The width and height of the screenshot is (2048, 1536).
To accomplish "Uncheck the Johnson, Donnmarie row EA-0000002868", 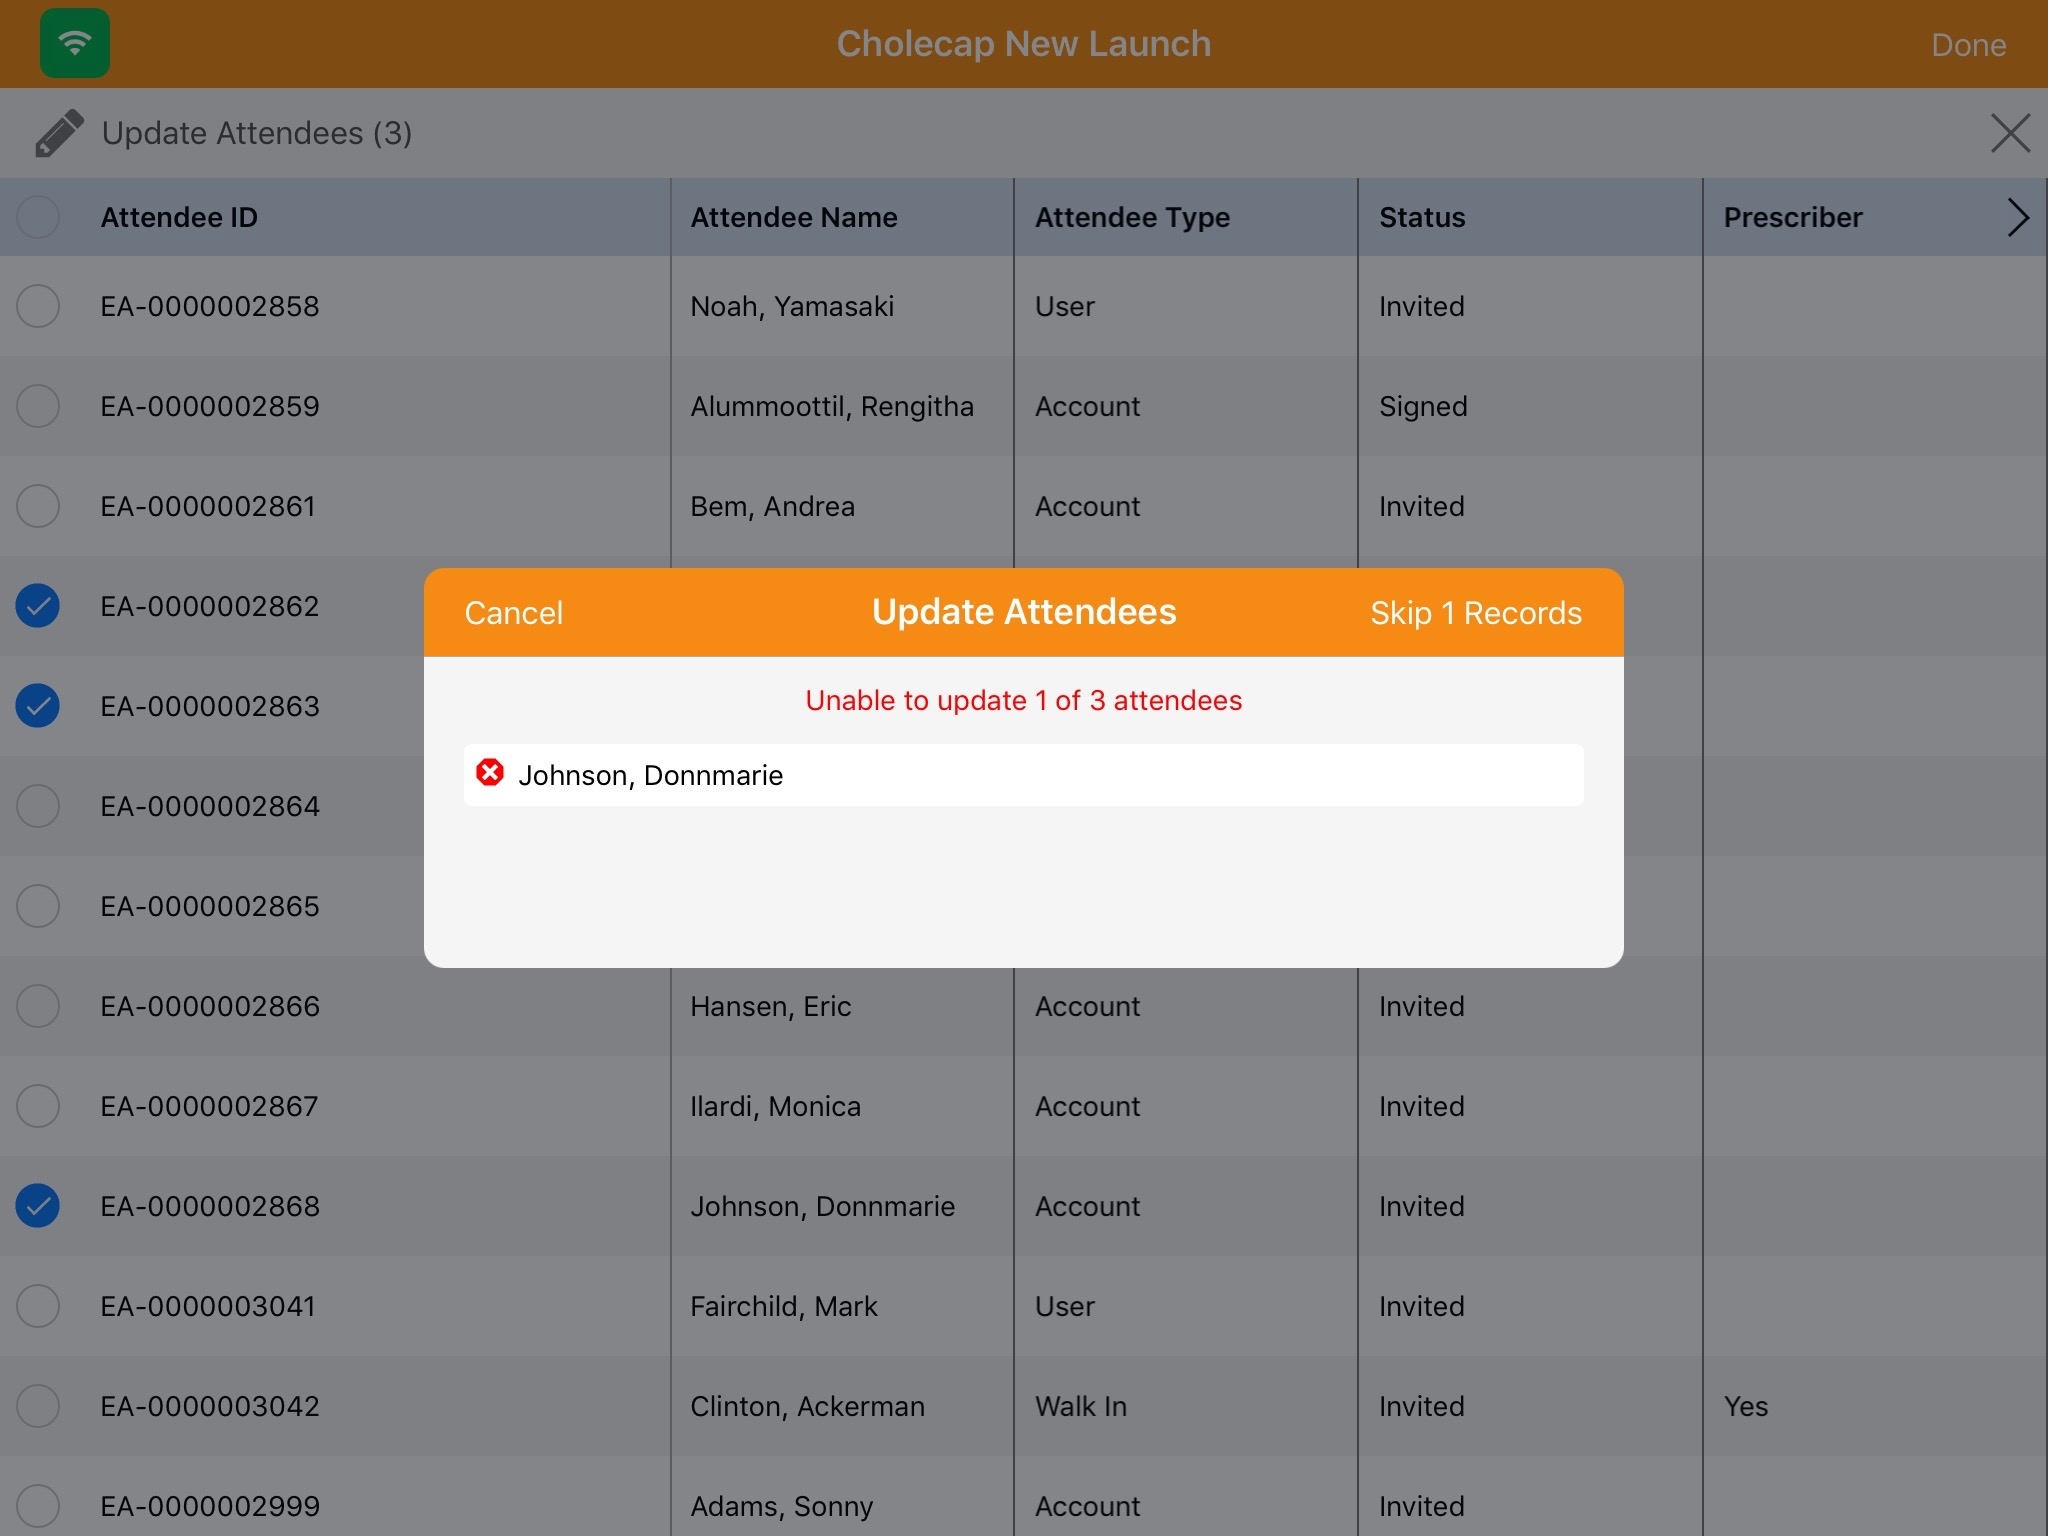I will (x=38, y=1206).
